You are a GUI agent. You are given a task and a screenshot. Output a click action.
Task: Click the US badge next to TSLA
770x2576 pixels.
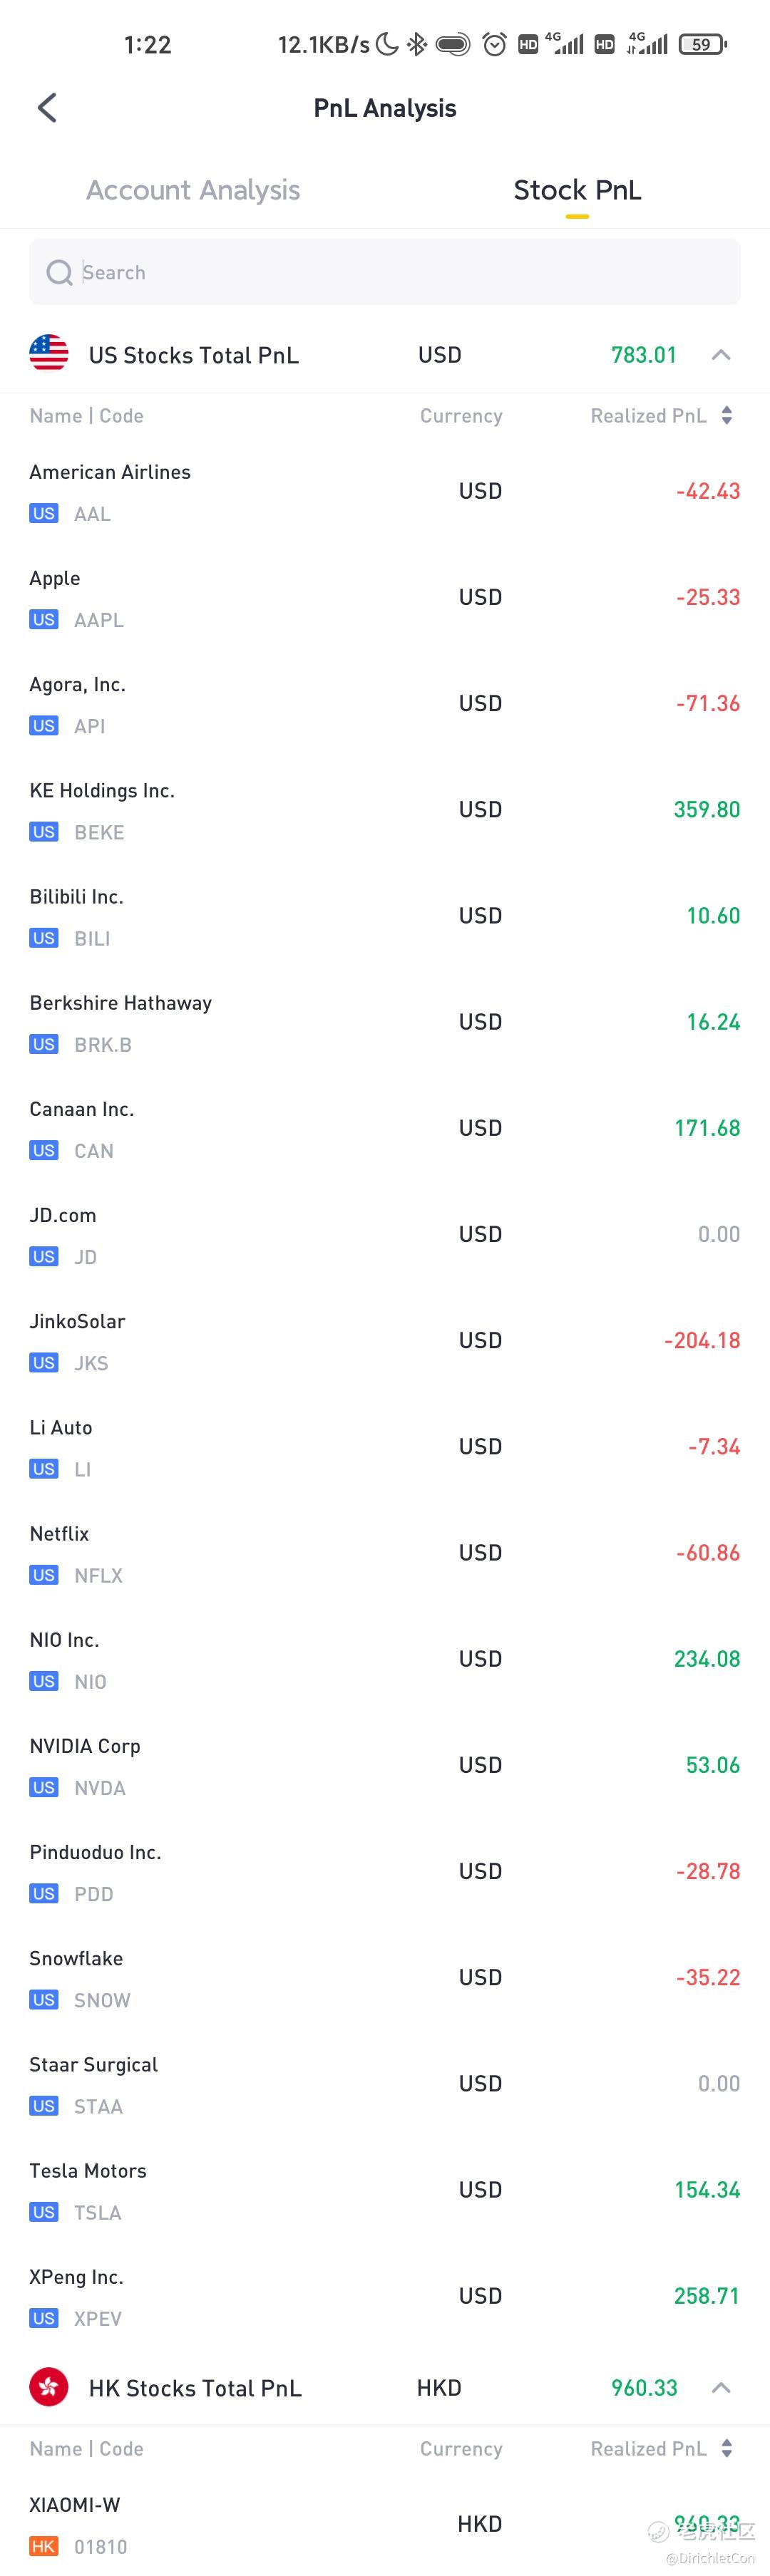click(x=44, y=2212)
